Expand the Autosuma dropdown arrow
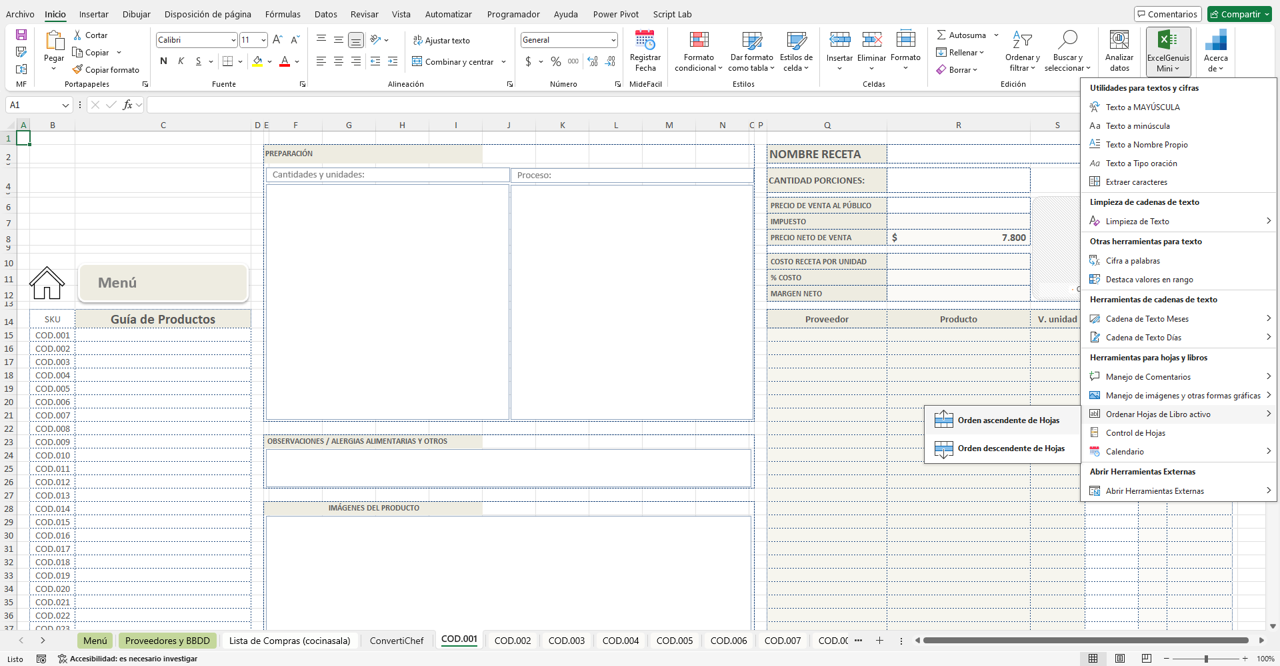This screenshot has height=666, width=1280. [x=996, y=35]
